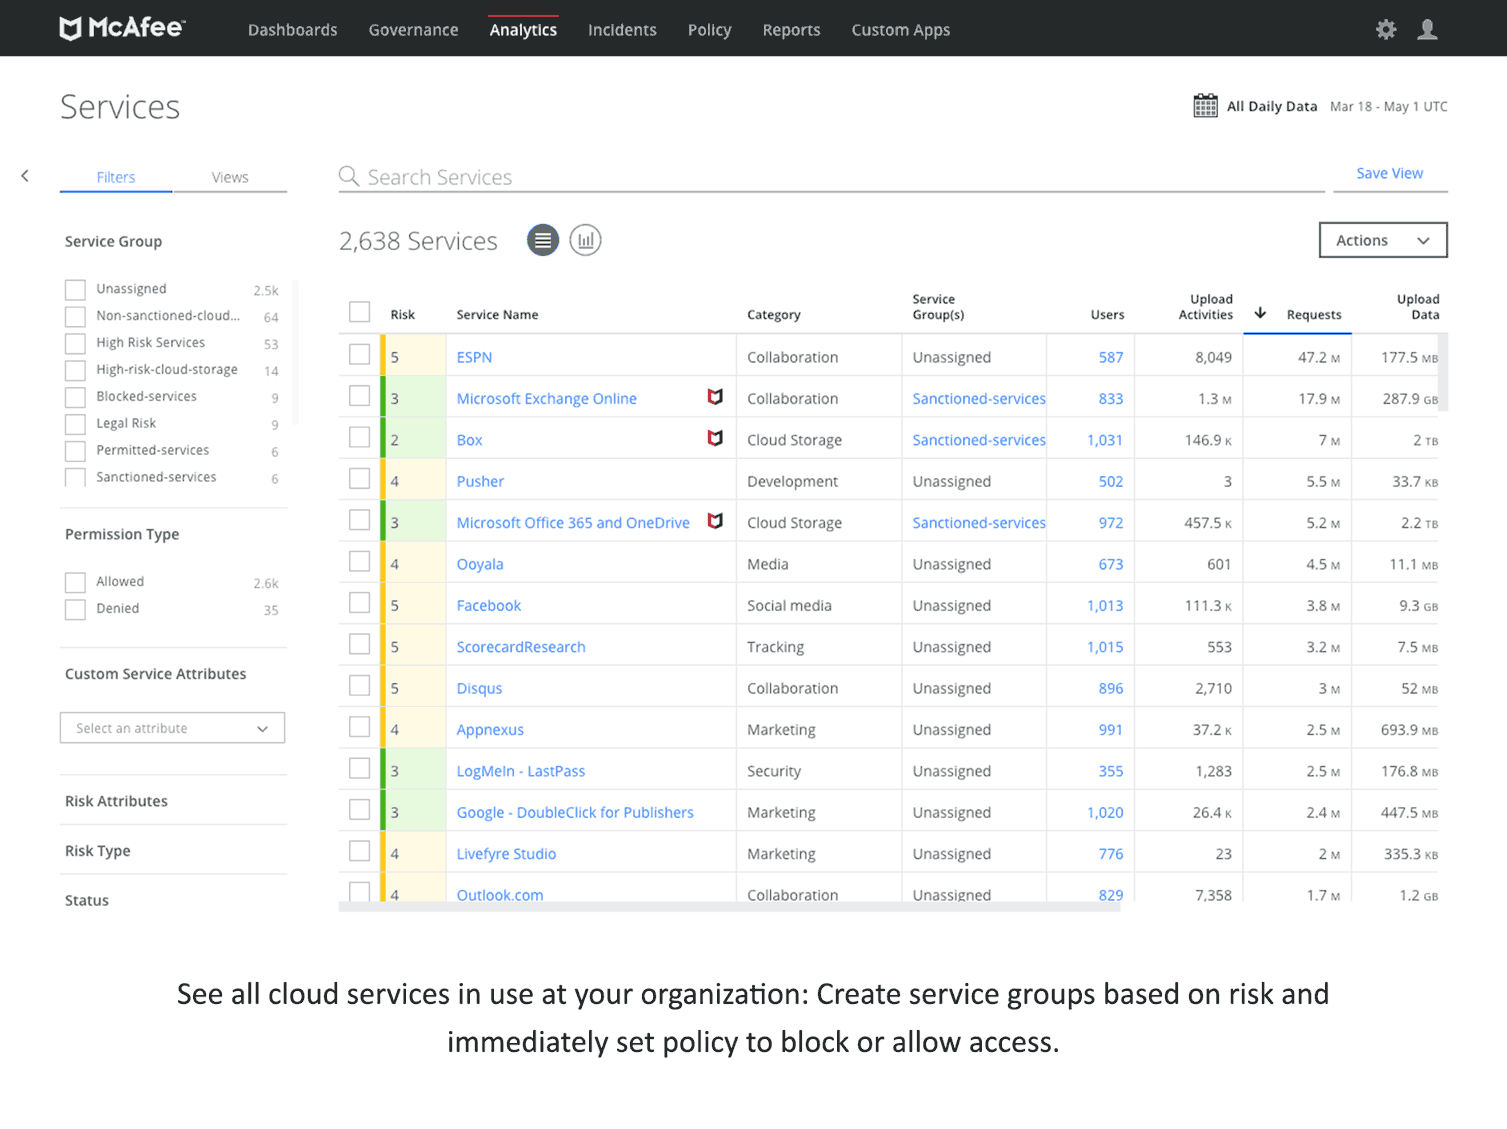The height and width of the screenshot is (1129, 1507).
Task: Open LogMeIn - LastPass service link
Action: [521, 771]
